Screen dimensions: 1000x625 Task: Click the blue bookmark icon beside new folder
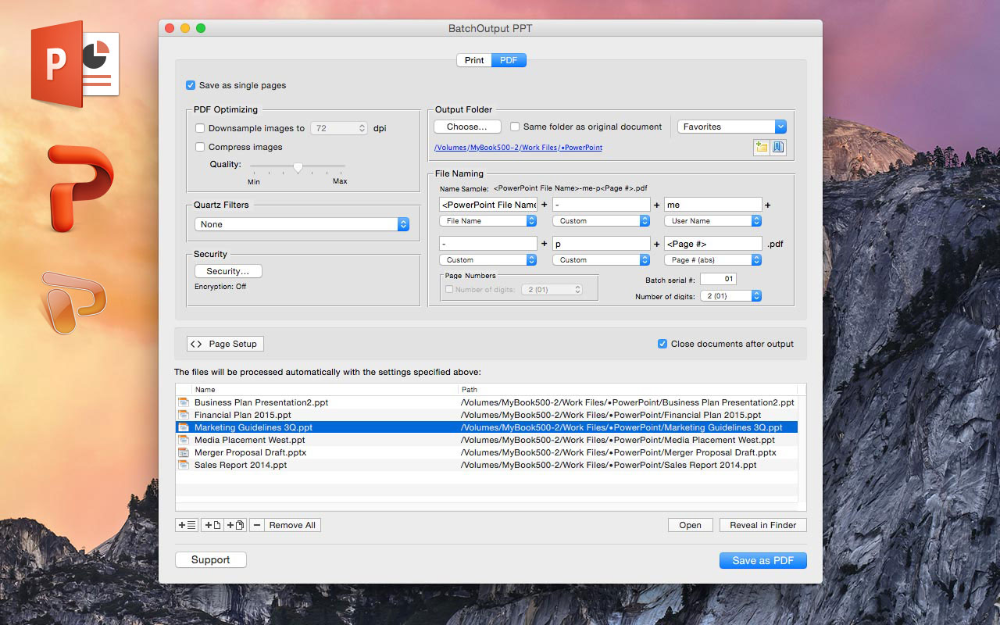(779, 148)
